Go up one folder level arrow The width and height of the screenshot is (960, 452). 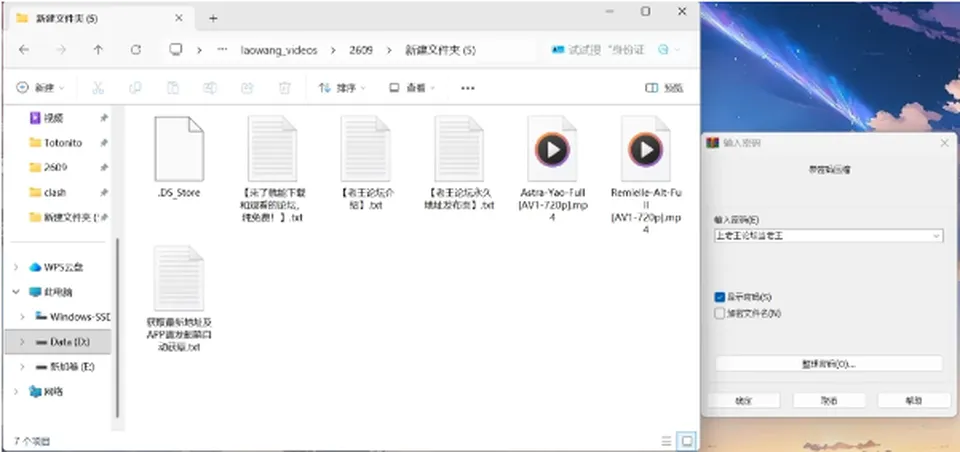(98, 50)
